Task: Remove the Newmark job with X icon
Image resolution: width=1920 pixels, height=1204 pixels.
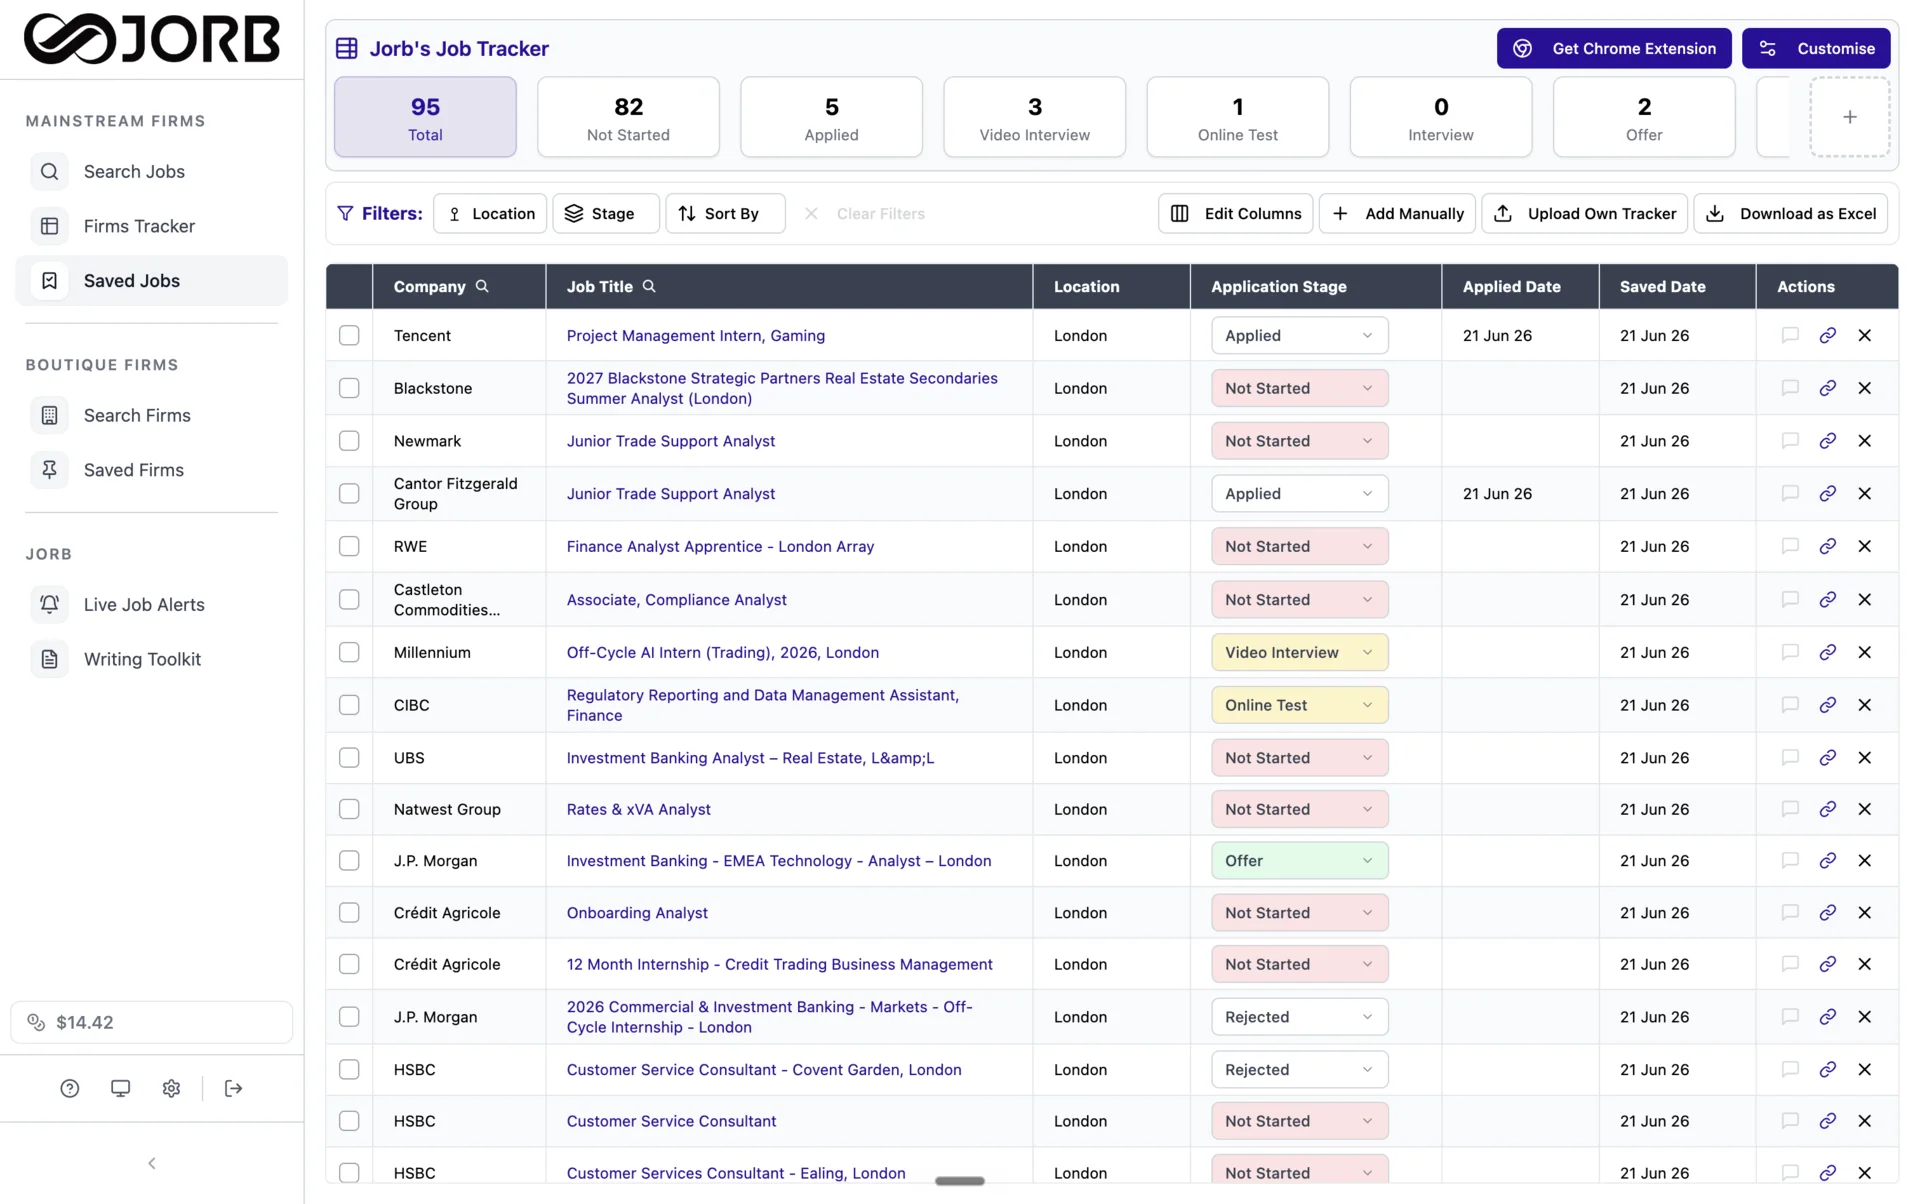Action: click(x=1864, y=441)
